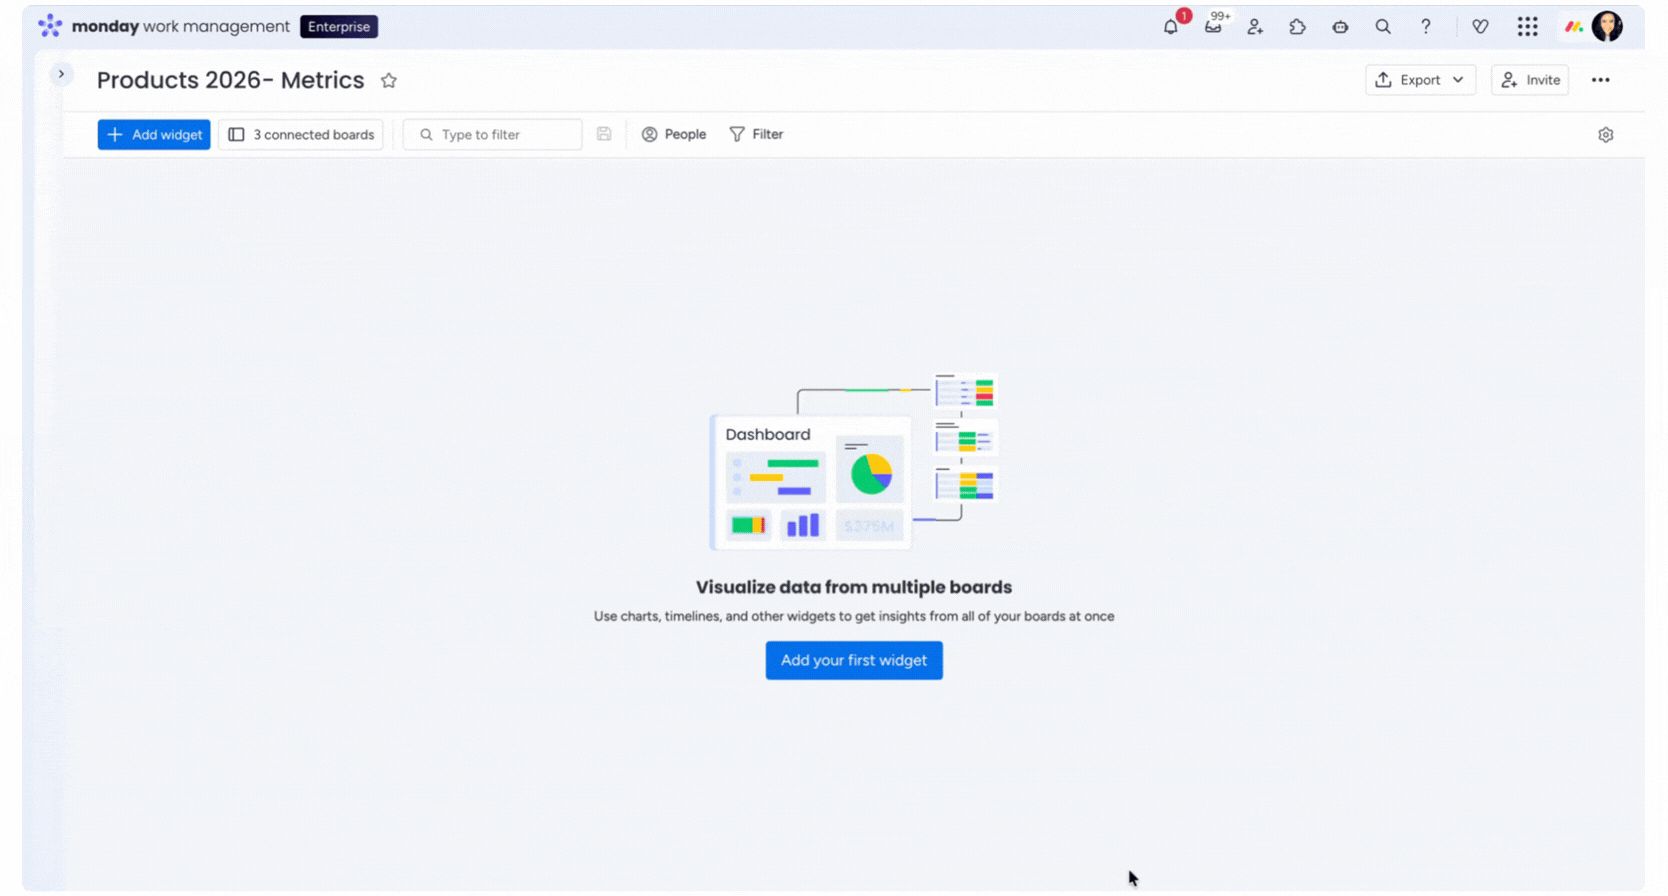Open the apps marketplace puzzle icon

click(1297, 27)
